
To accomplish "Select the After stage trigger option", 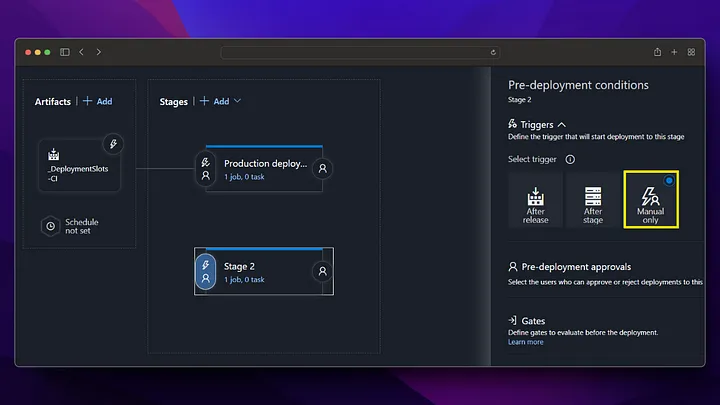I will 593,200.
